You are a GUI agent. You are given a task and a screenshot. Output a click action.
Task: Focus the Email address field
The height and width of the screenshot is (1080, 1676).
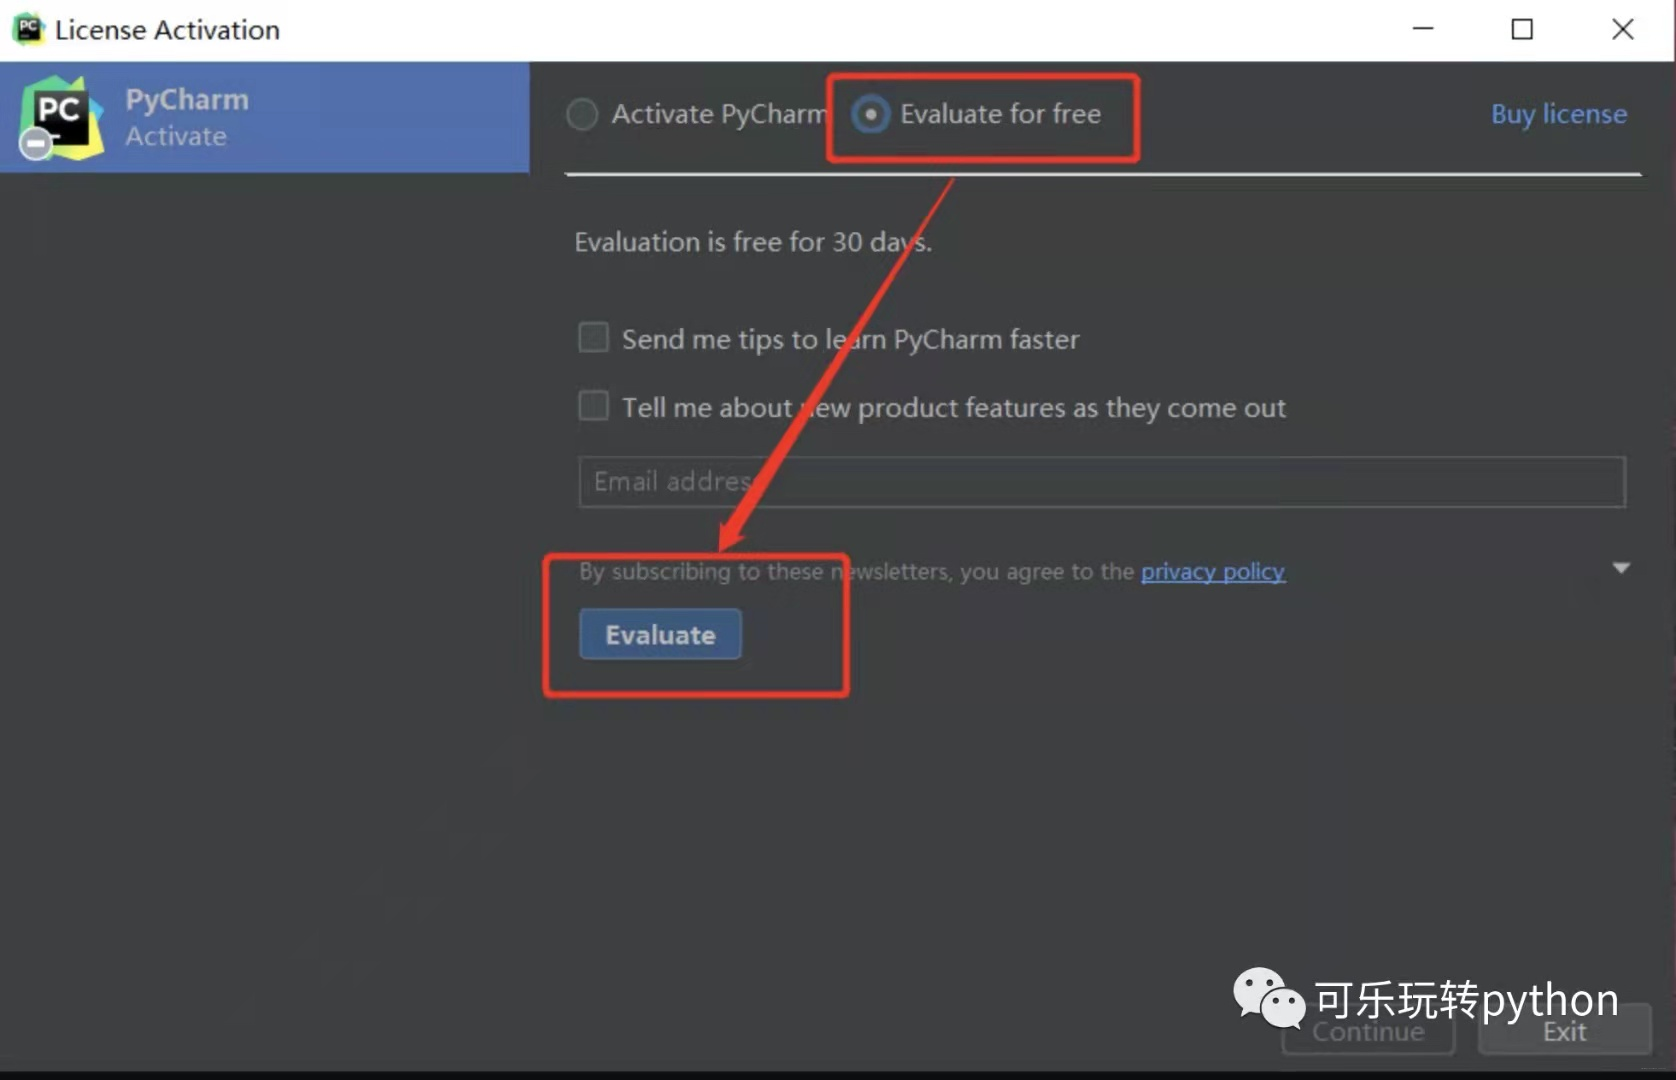click(1101, 482)
